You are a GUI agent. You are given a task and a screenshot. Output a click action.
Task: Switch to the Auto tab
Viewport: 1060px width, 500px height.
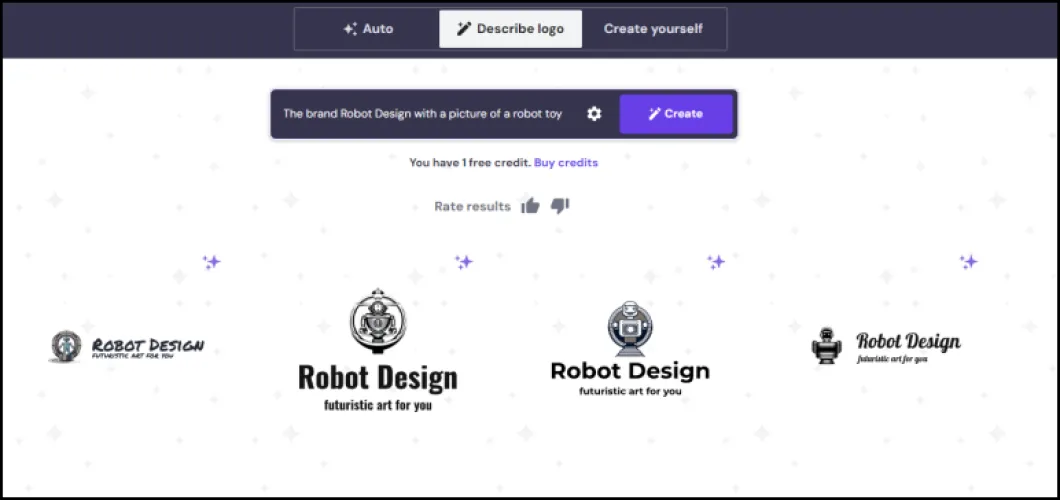pyautogui.click(x=368, y=29)
